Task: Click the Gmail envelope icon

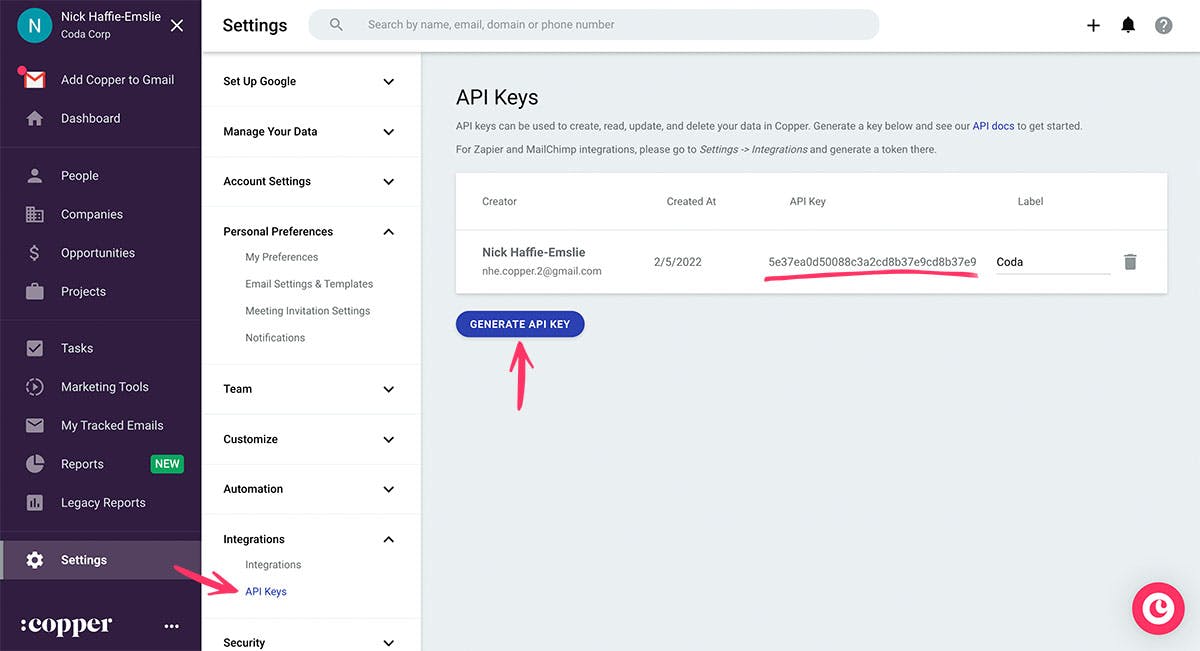Action: pos(34,80)
